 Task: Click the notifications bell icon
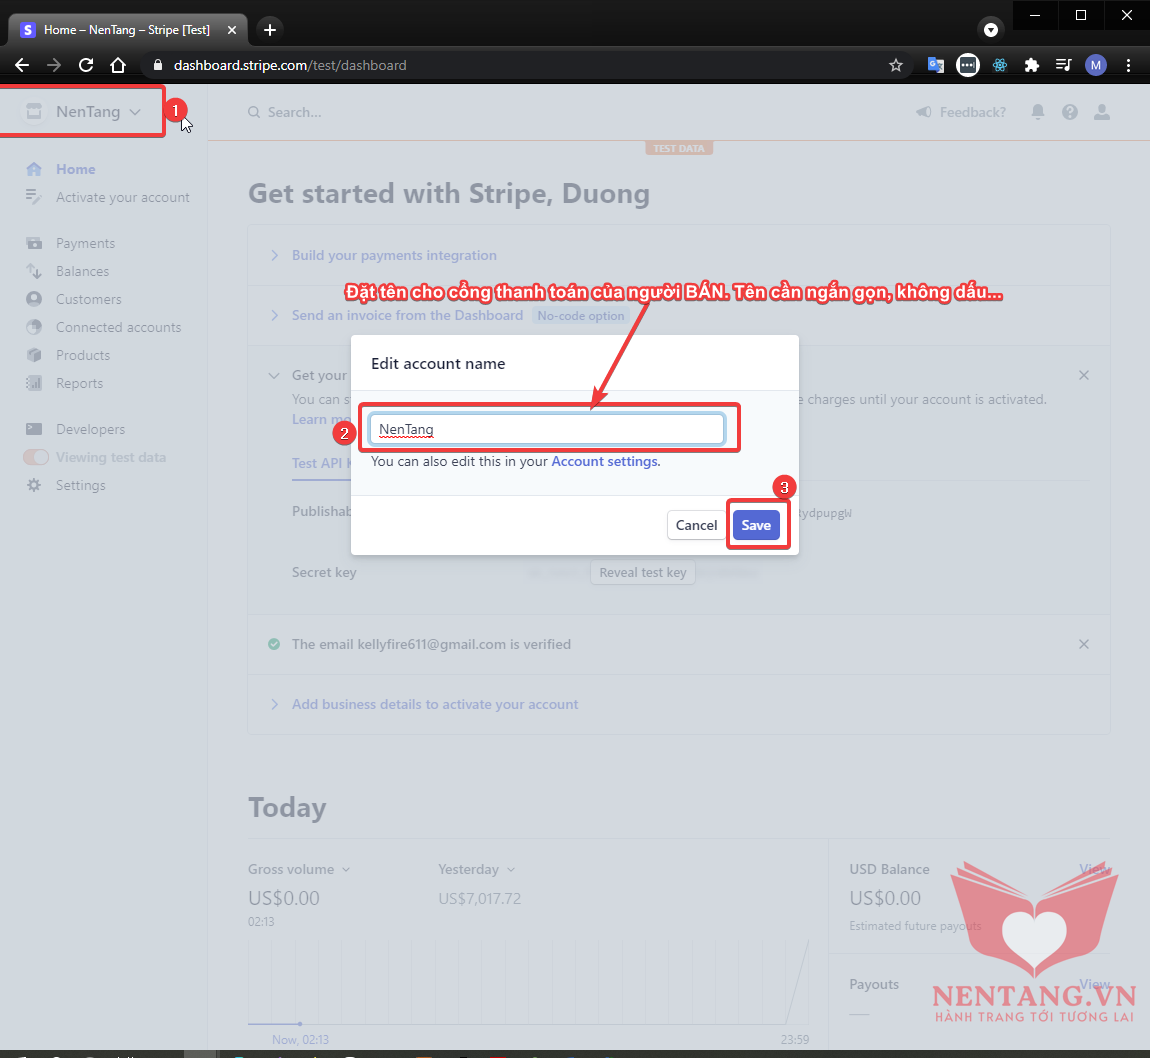(1038, 112)
